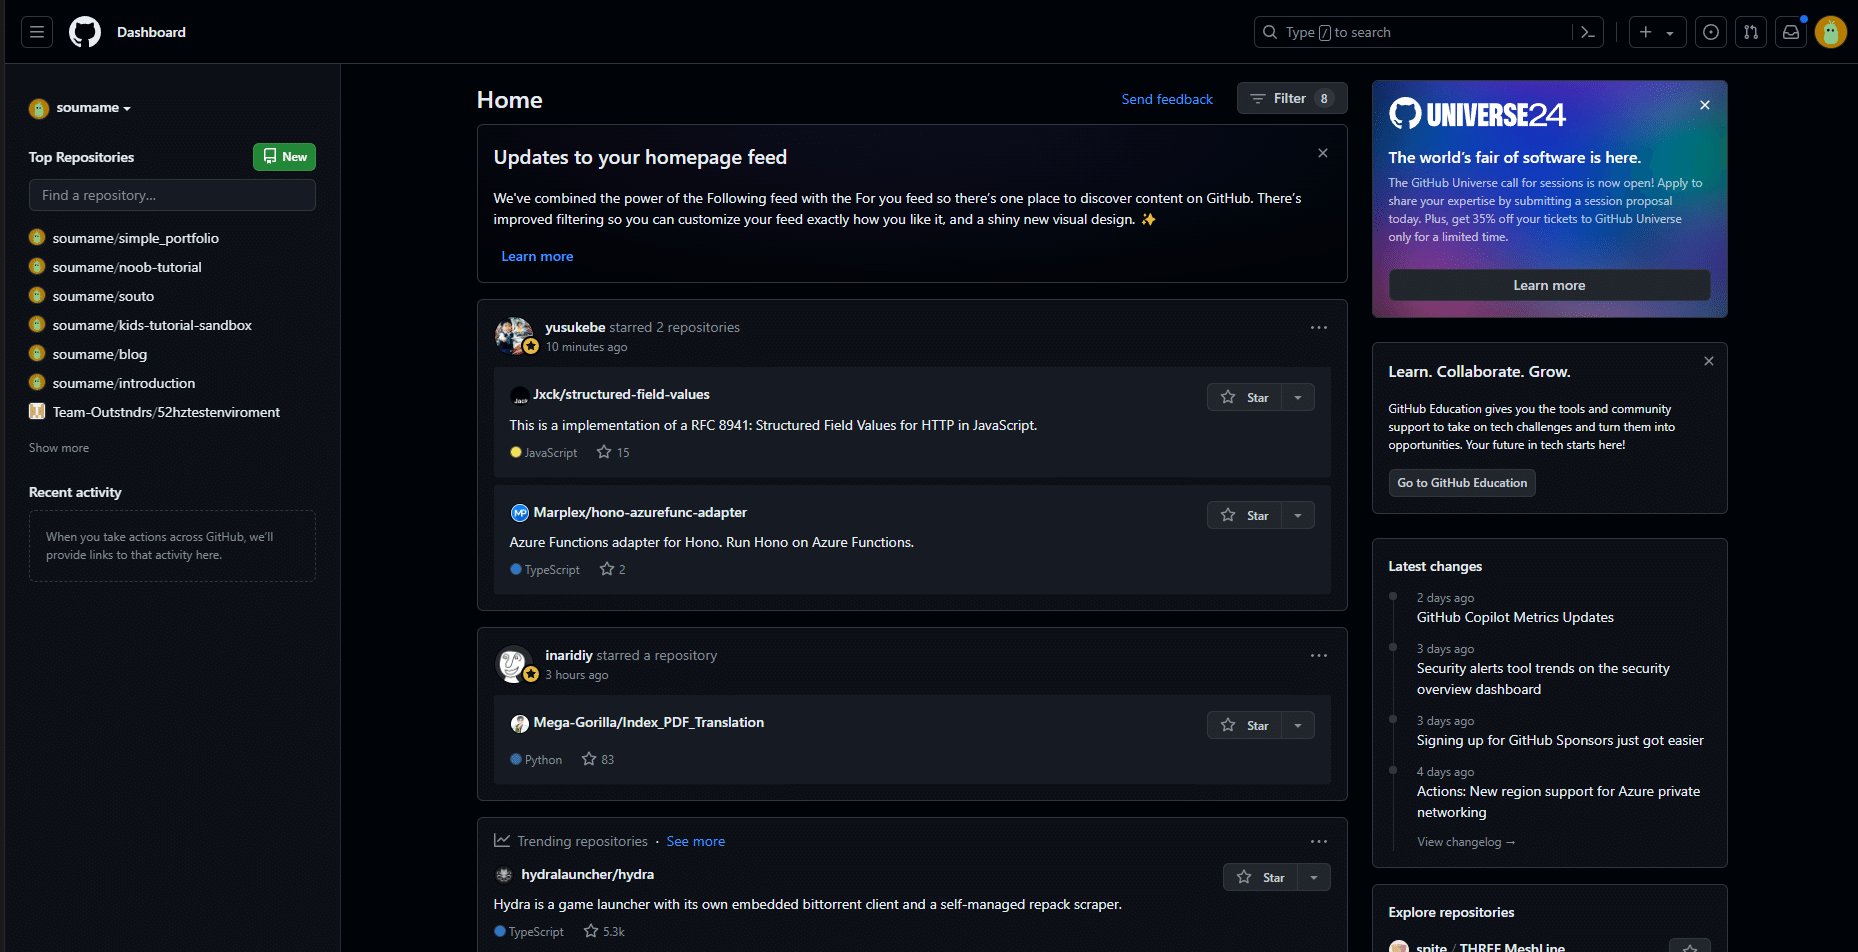Open soumame/souto repository
1858x952 pixels.
click(x=103, y=296)
